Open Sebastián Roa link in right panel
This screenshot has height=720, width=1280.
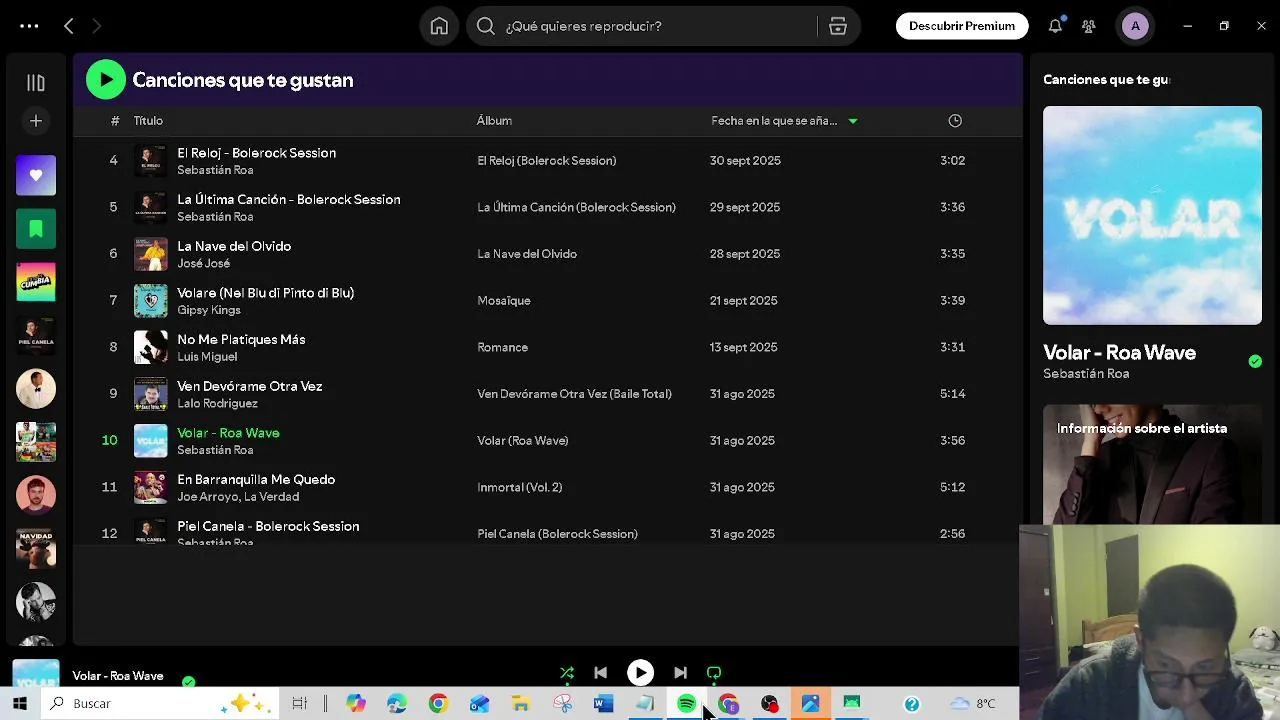tap(1086, 373)
